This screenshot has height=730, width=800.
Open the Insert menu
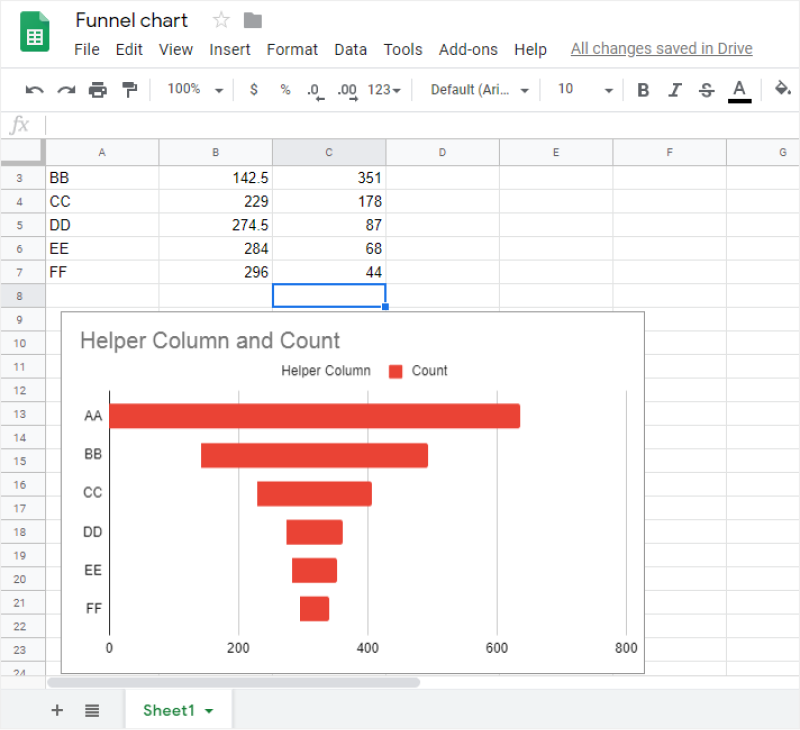pyautogui.click(x=230, y=49)
